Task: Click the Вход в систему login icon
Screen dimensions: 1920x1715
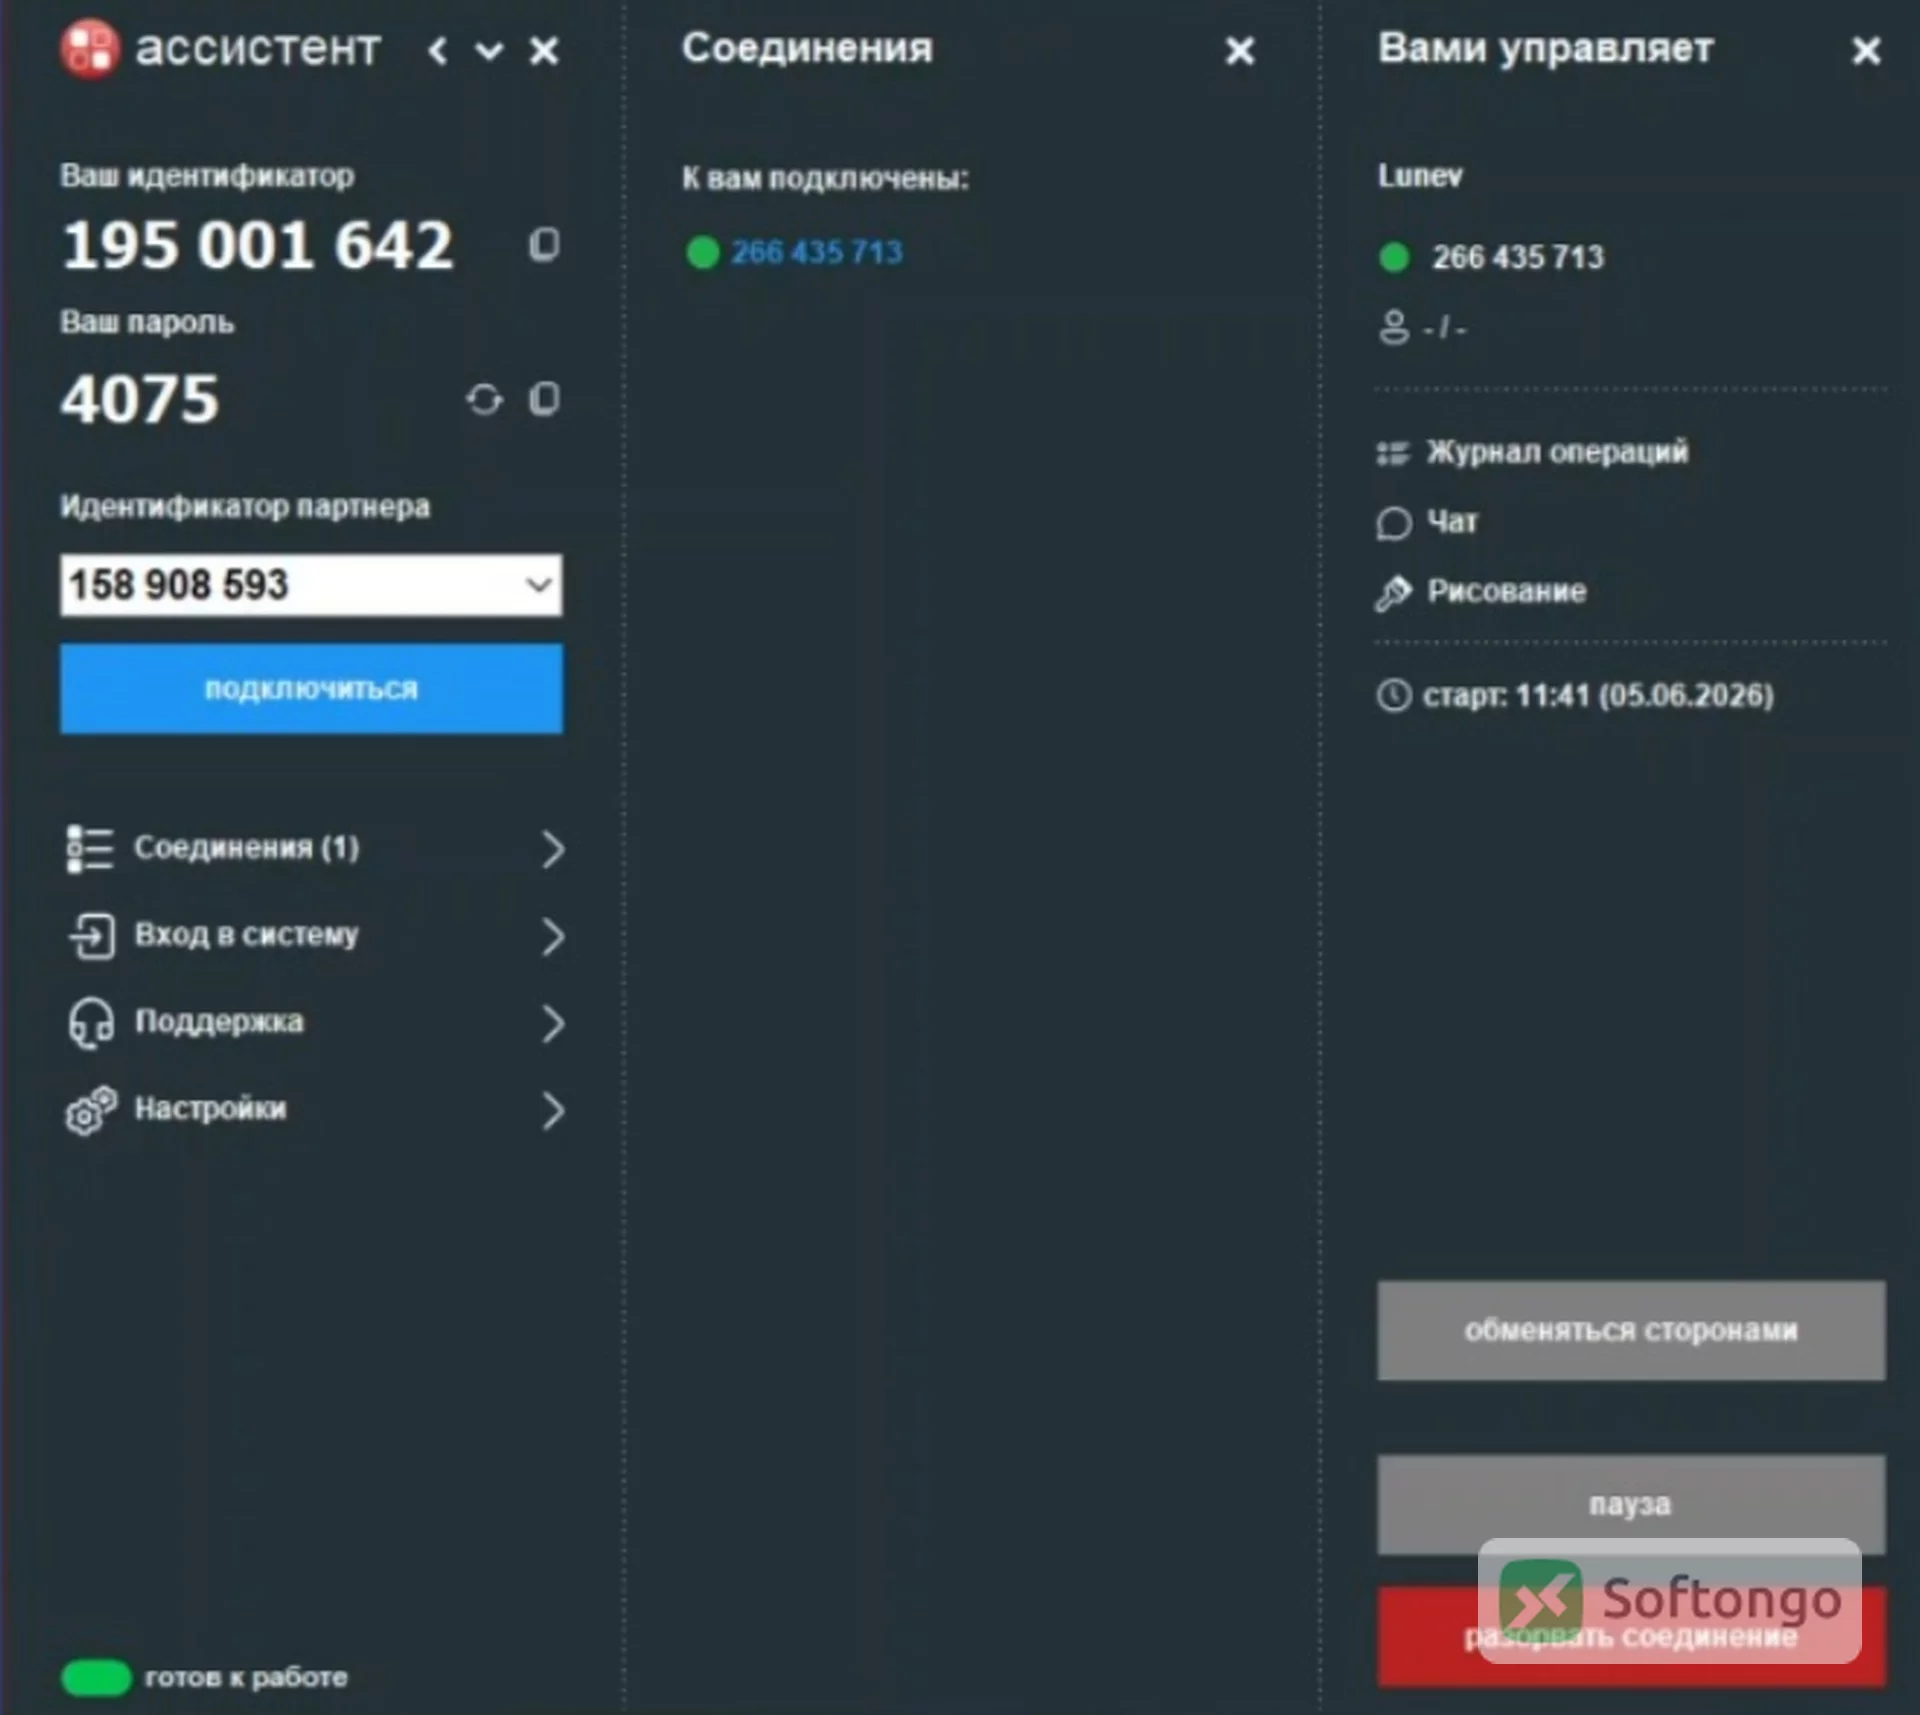Action: [x=91, y=936]
